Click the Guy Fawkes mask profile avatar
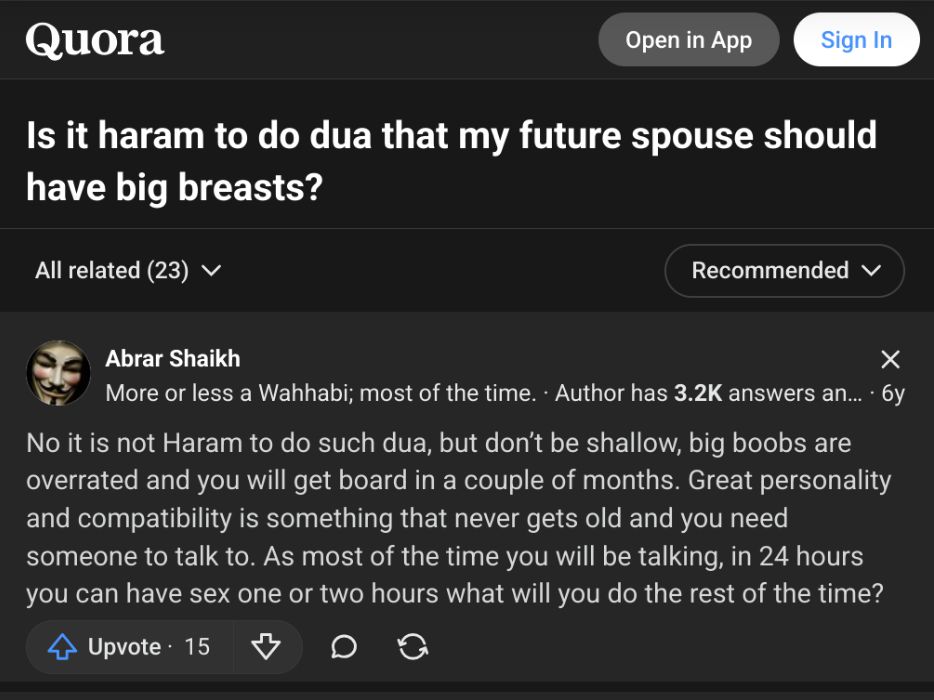Viewport: 934px width, 700px height. coord(58,373)
